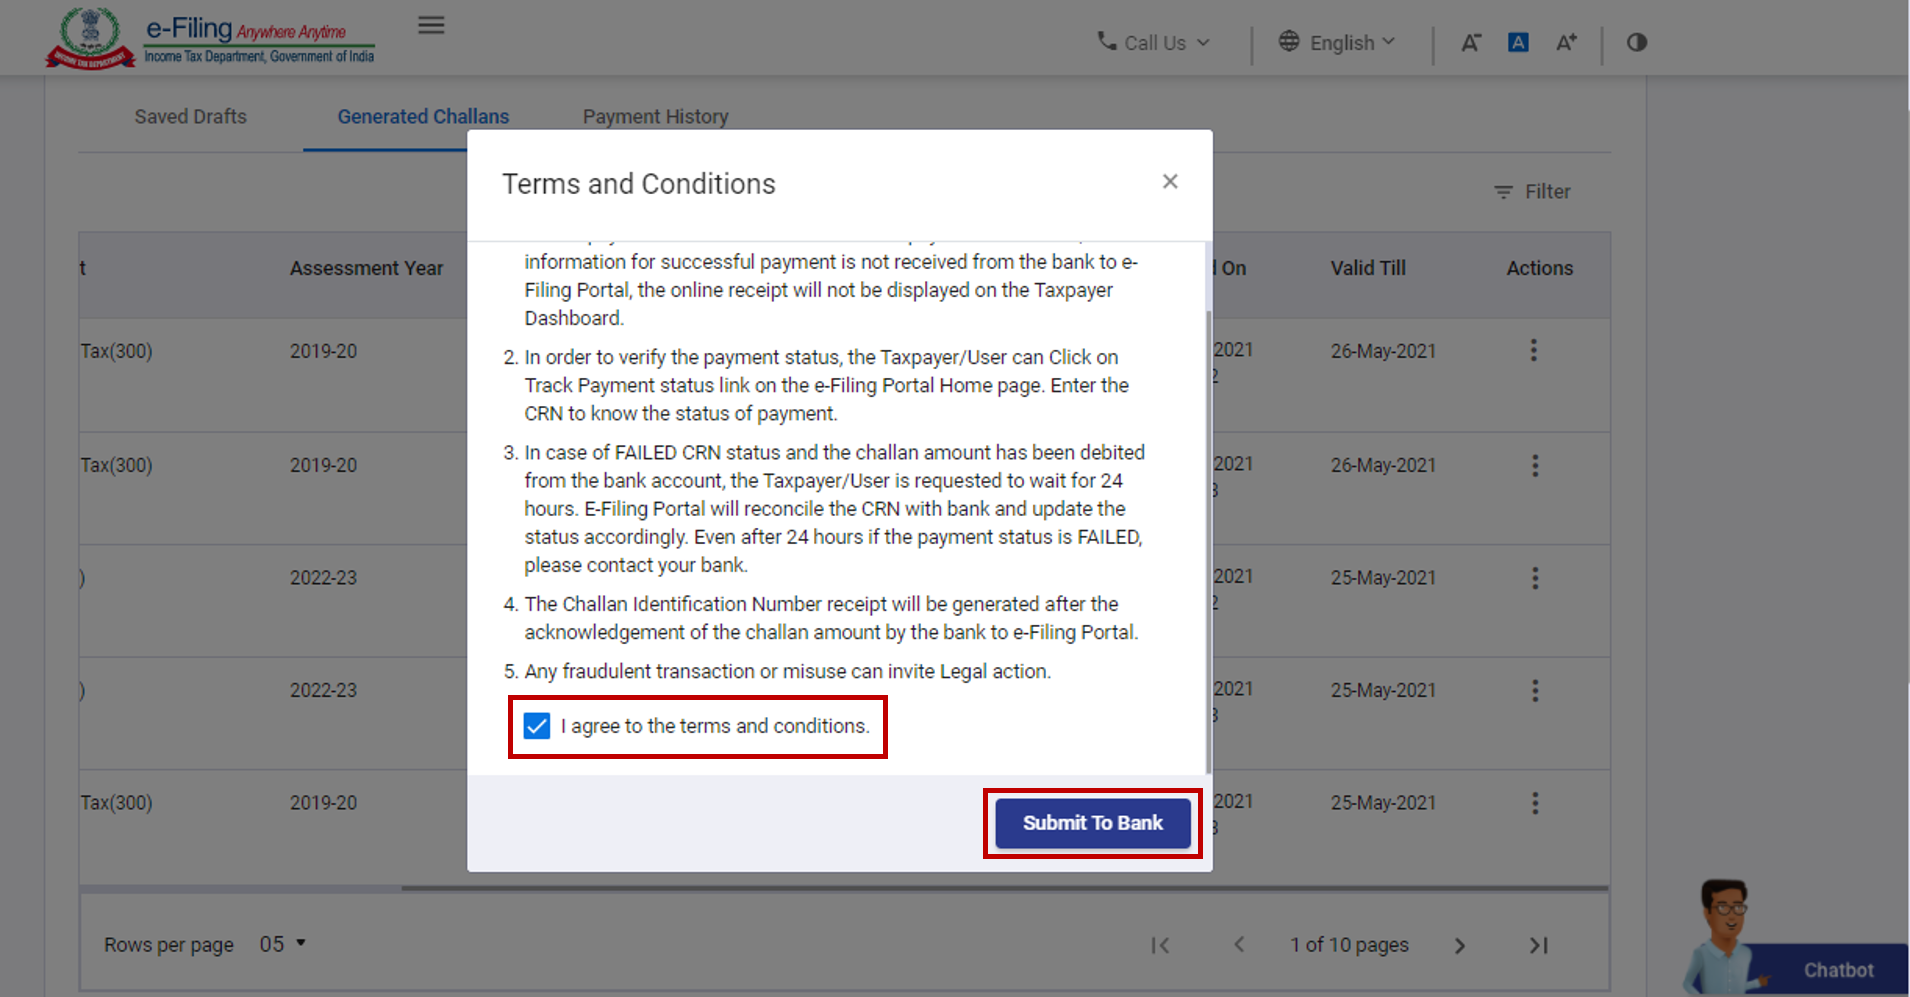Click the Assessment Year column header
The width and height of the screenshot is (1910, 997).
(x=366, y=268)
